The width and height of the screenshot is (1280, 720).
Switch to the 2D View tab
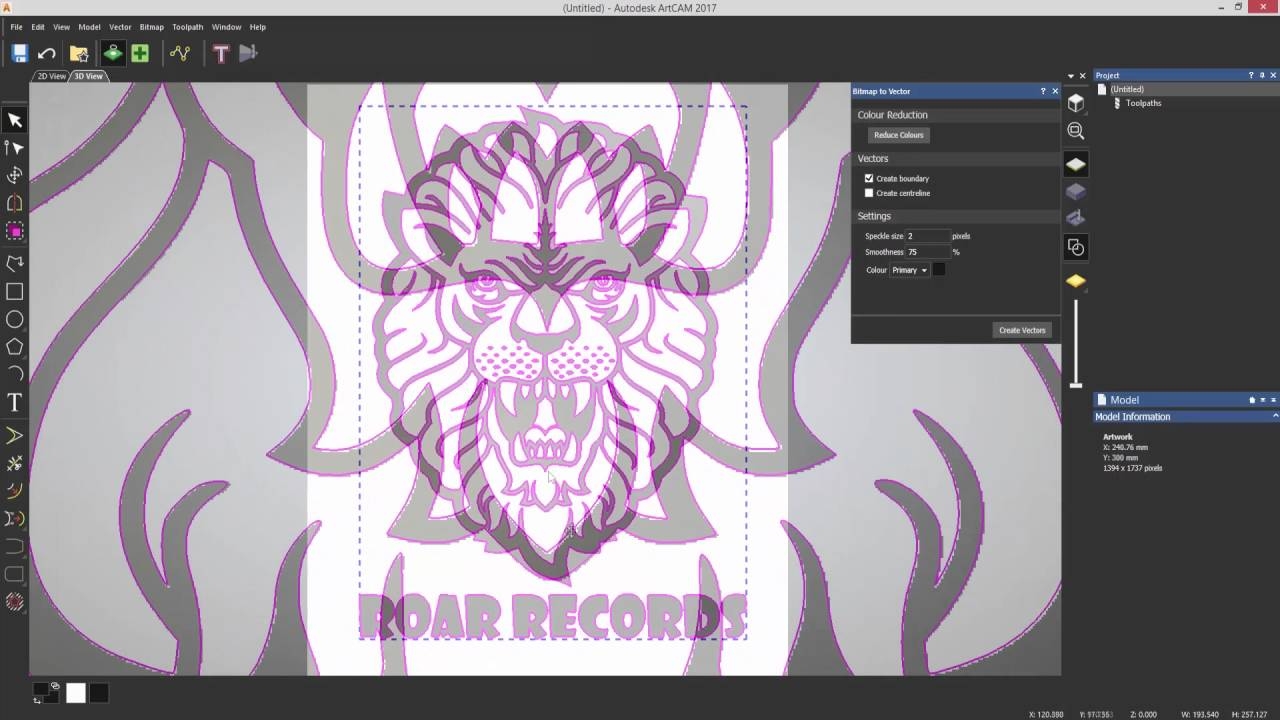pos(51,76)
